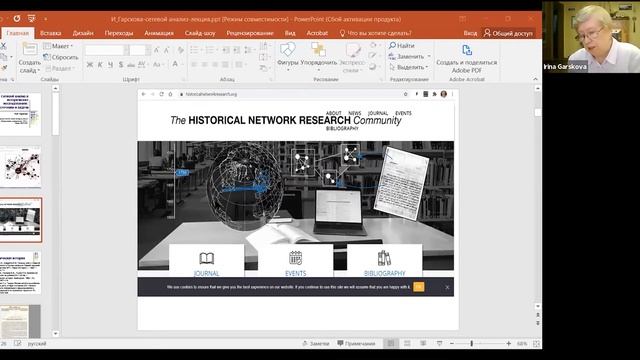The width and height of the screenshot is (640, 360).
Task: Click zoom out minus button
Action: (452, 344)
